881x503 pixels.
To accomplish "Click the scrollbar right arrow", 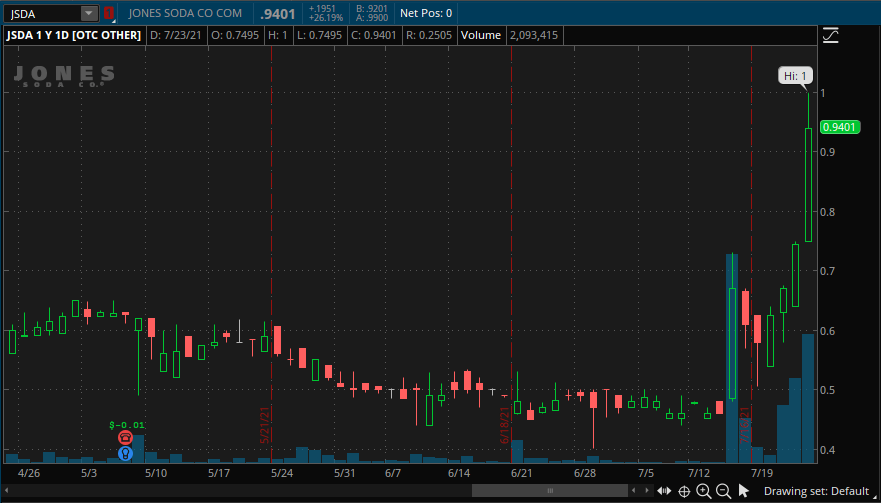I will tap(647, 491).
